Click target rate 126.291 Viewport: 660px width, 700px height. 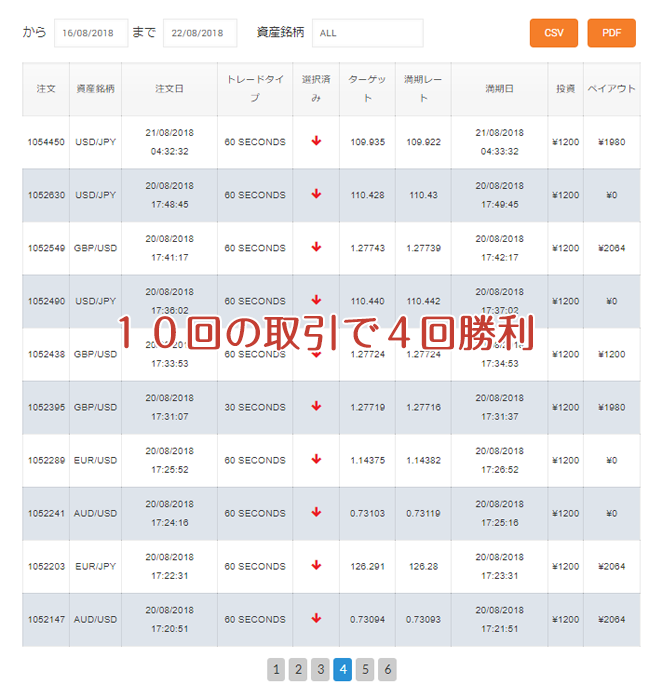click(x=367, y=566)
